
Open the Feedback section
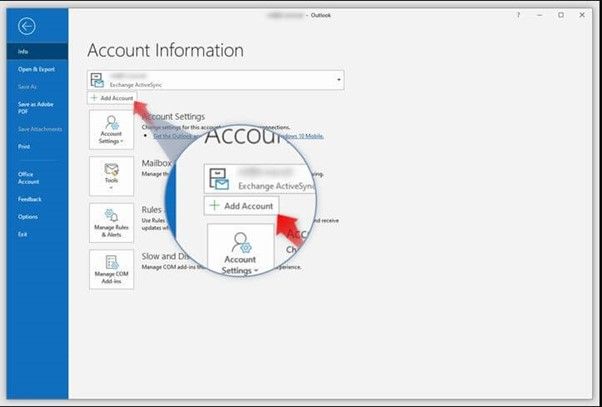(x=29, y=199)
